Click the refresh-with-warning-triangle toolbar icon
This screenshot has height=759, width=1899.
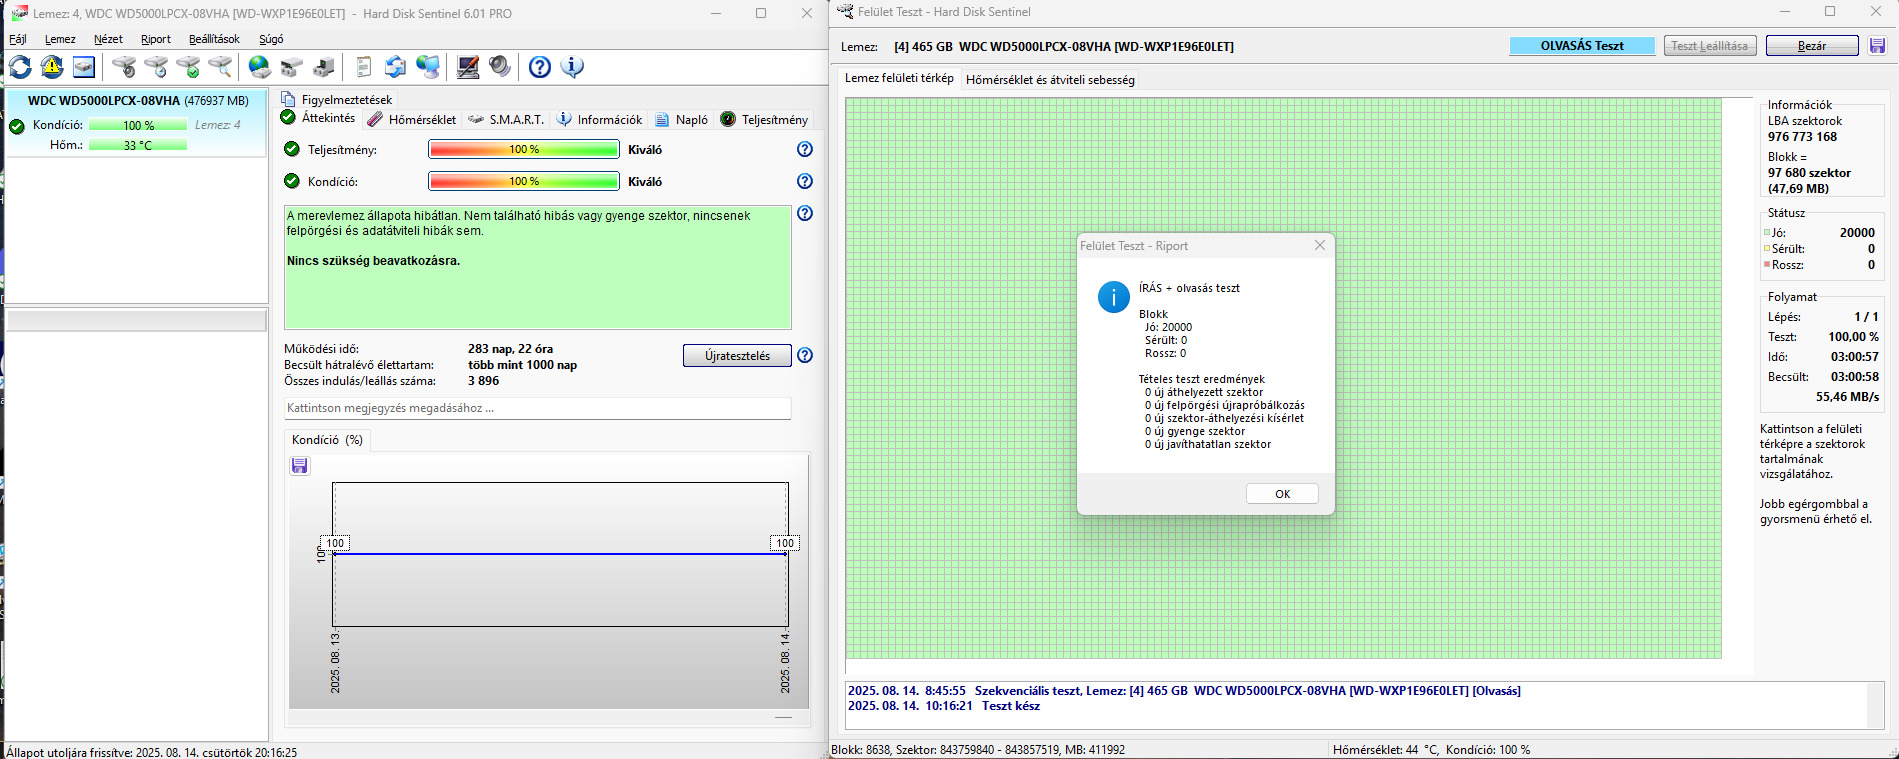coord(52,67)
